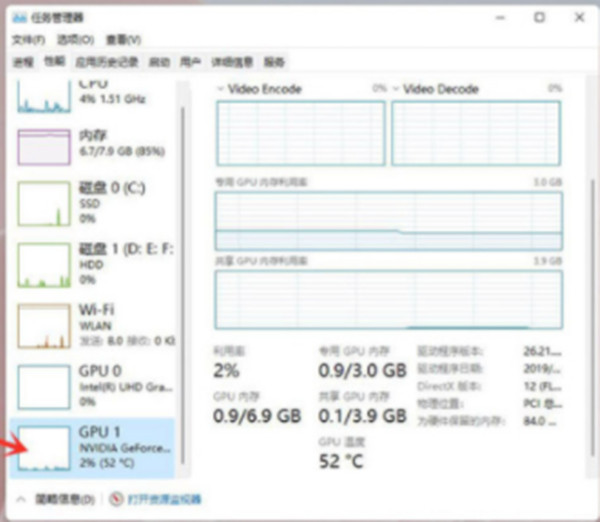Click the 84.0 hardware reserved memory value
Viewport: 600px width, 522px height.
tap(540, 421)
